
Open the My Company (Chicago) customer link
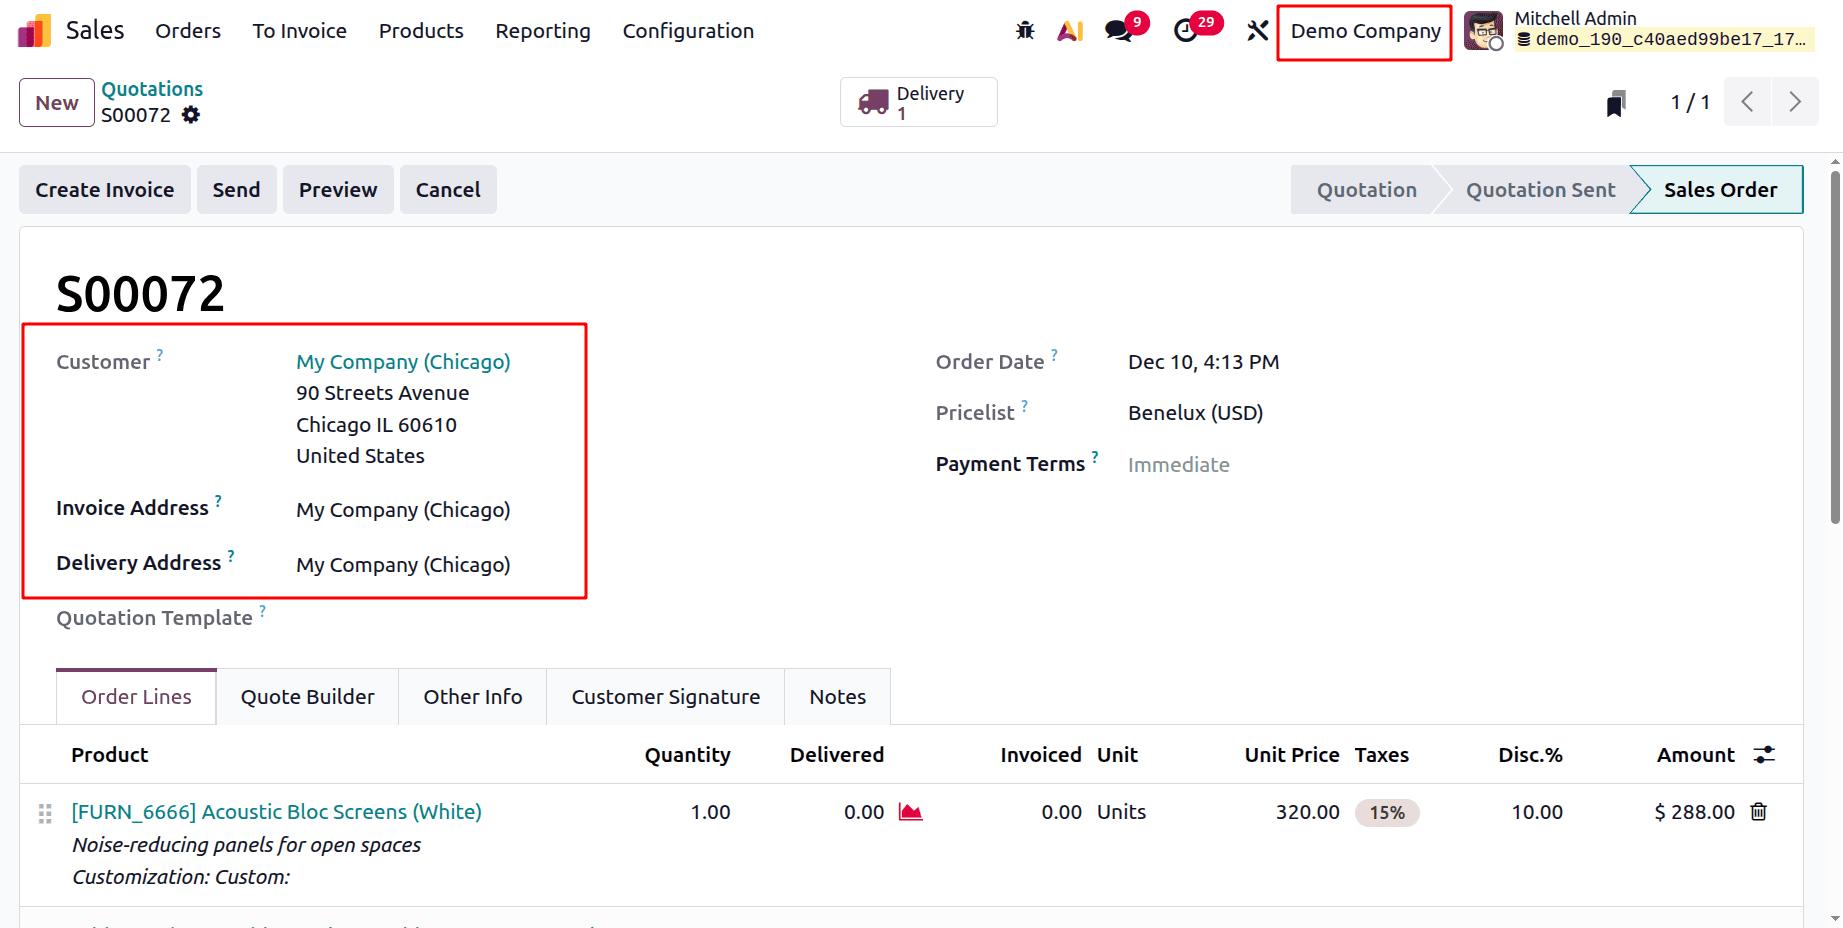[x=402, y=361]
